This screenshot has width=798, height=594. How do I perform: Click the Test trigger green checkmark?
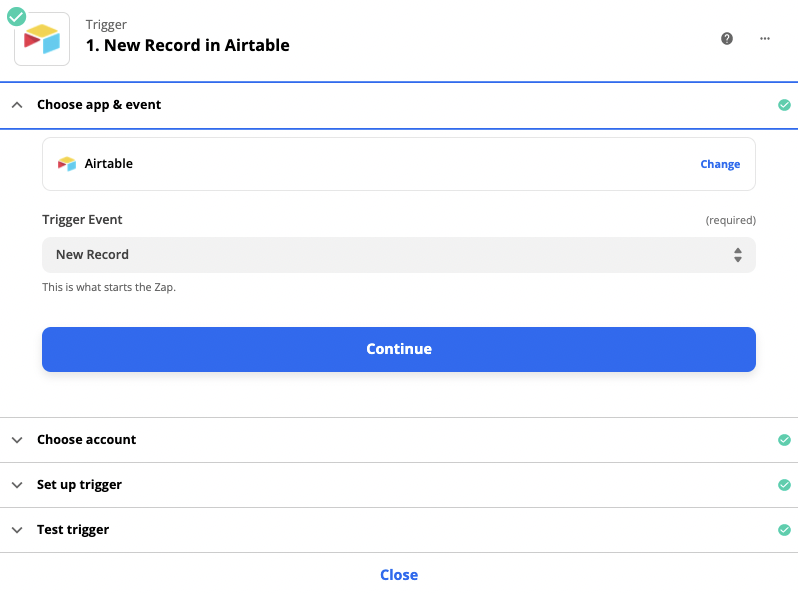(784, 530)
